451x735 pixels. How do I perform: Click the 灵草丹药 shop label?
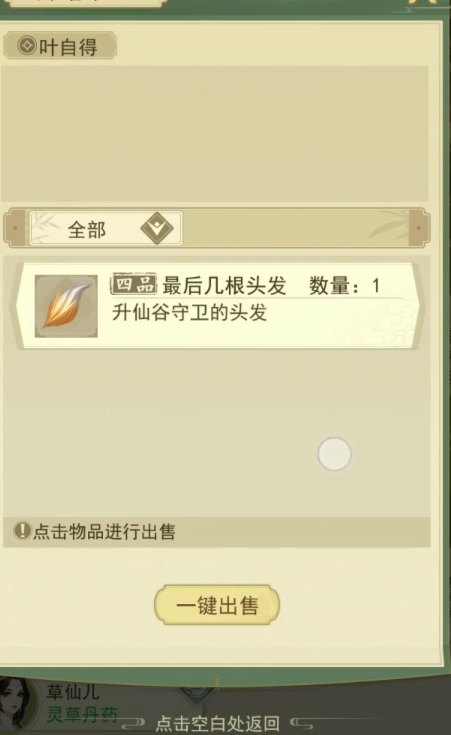[x=82, y=714]
